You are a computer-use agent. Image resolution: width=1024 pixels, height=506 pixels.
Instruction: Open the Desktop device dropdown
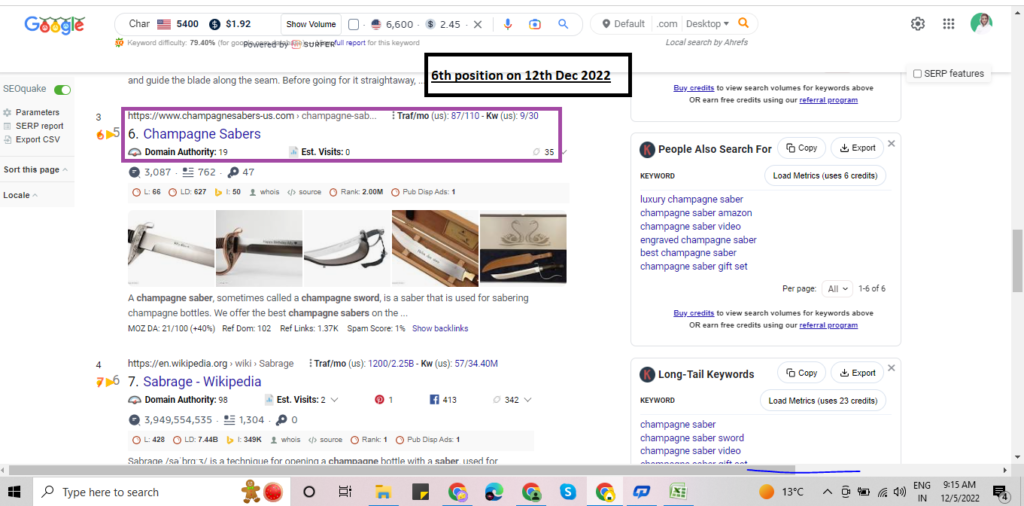707,24
